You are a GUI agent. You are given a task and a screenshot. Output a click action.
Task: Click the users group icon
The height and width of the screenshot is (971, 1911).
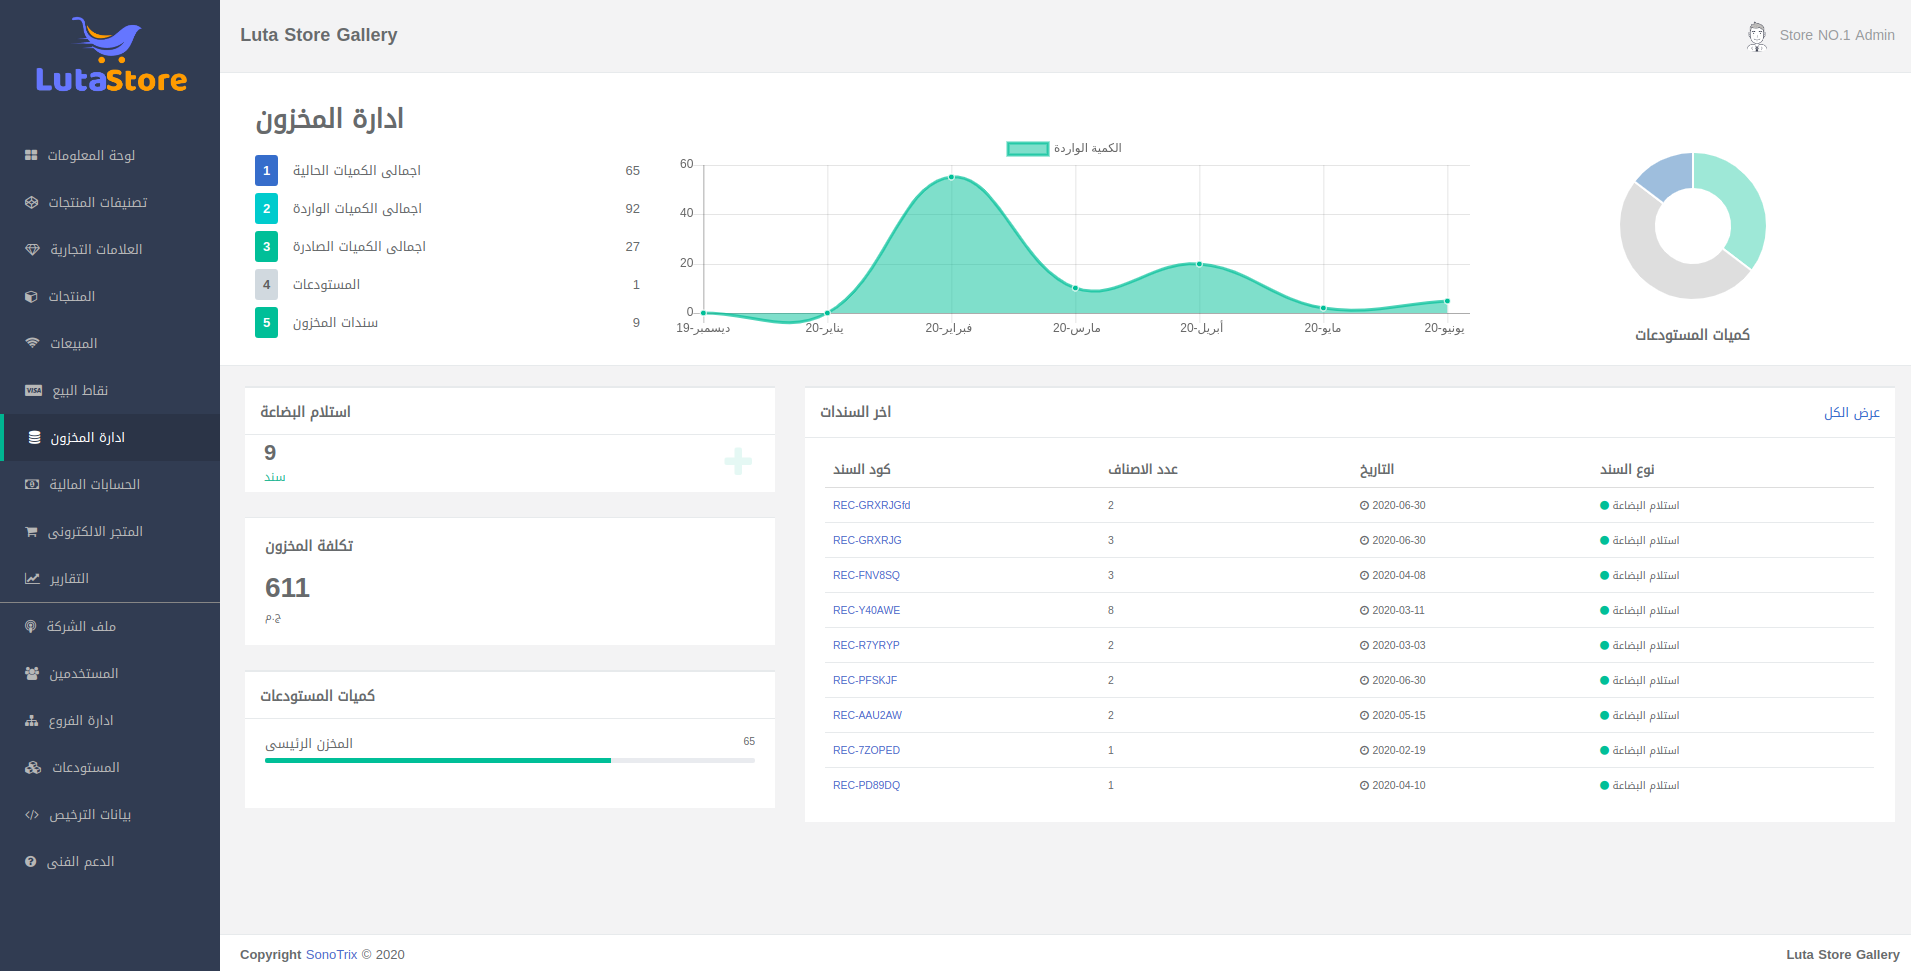click(x=32, y=673)
